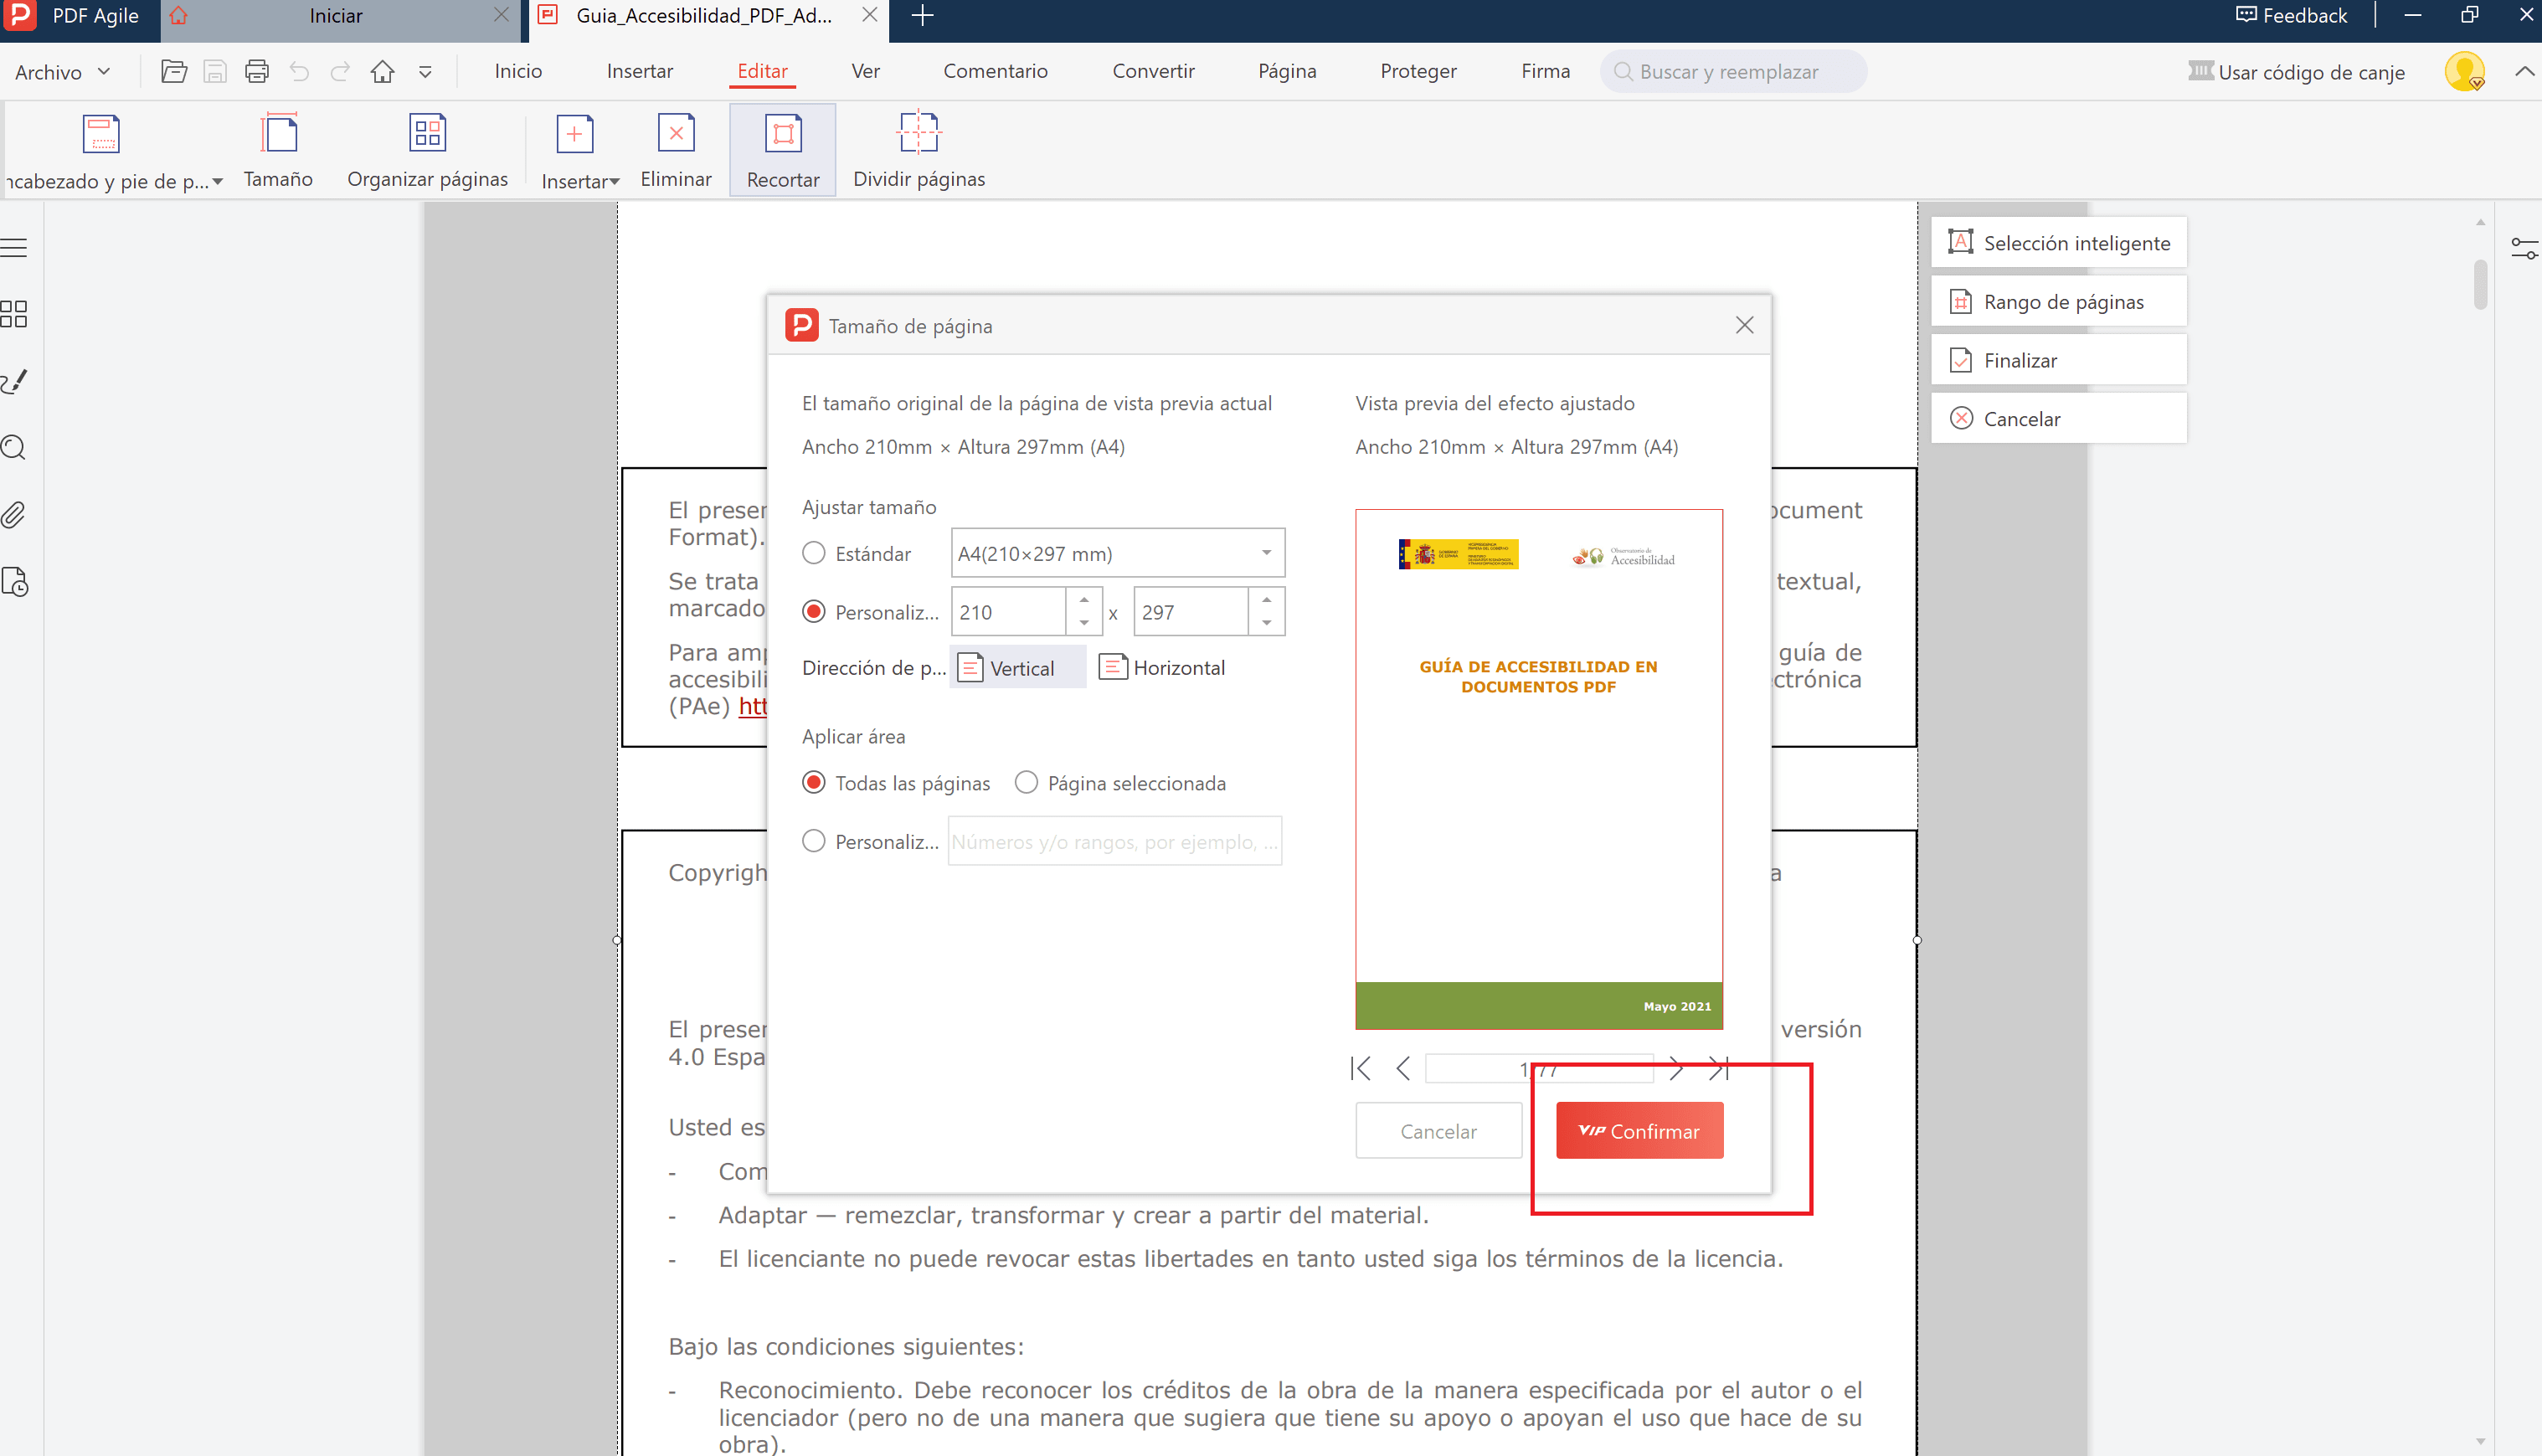This screenshot has height=1456, width=2542.
Task: Select the Estándar radio button
Action: pos(814,553)
